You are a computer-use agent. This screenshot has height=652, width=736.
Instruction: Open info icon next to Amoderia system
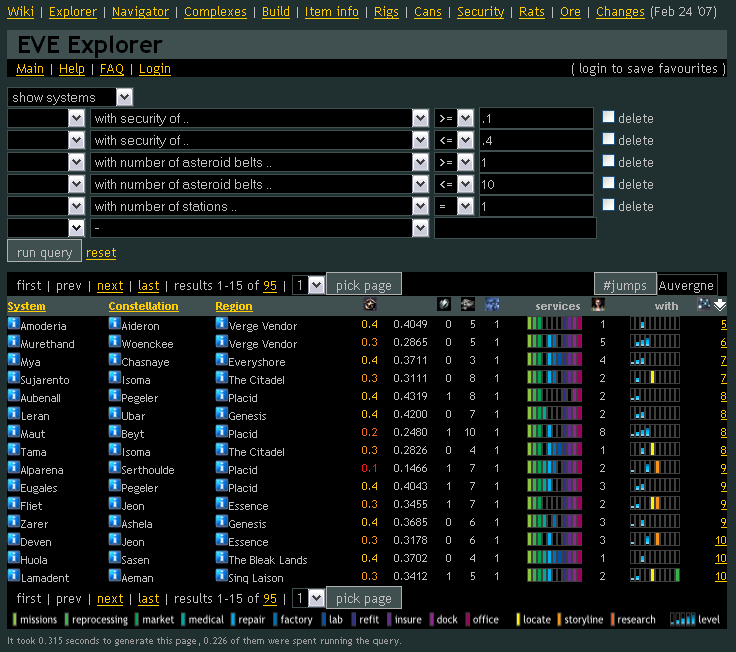tap(14, 323)
